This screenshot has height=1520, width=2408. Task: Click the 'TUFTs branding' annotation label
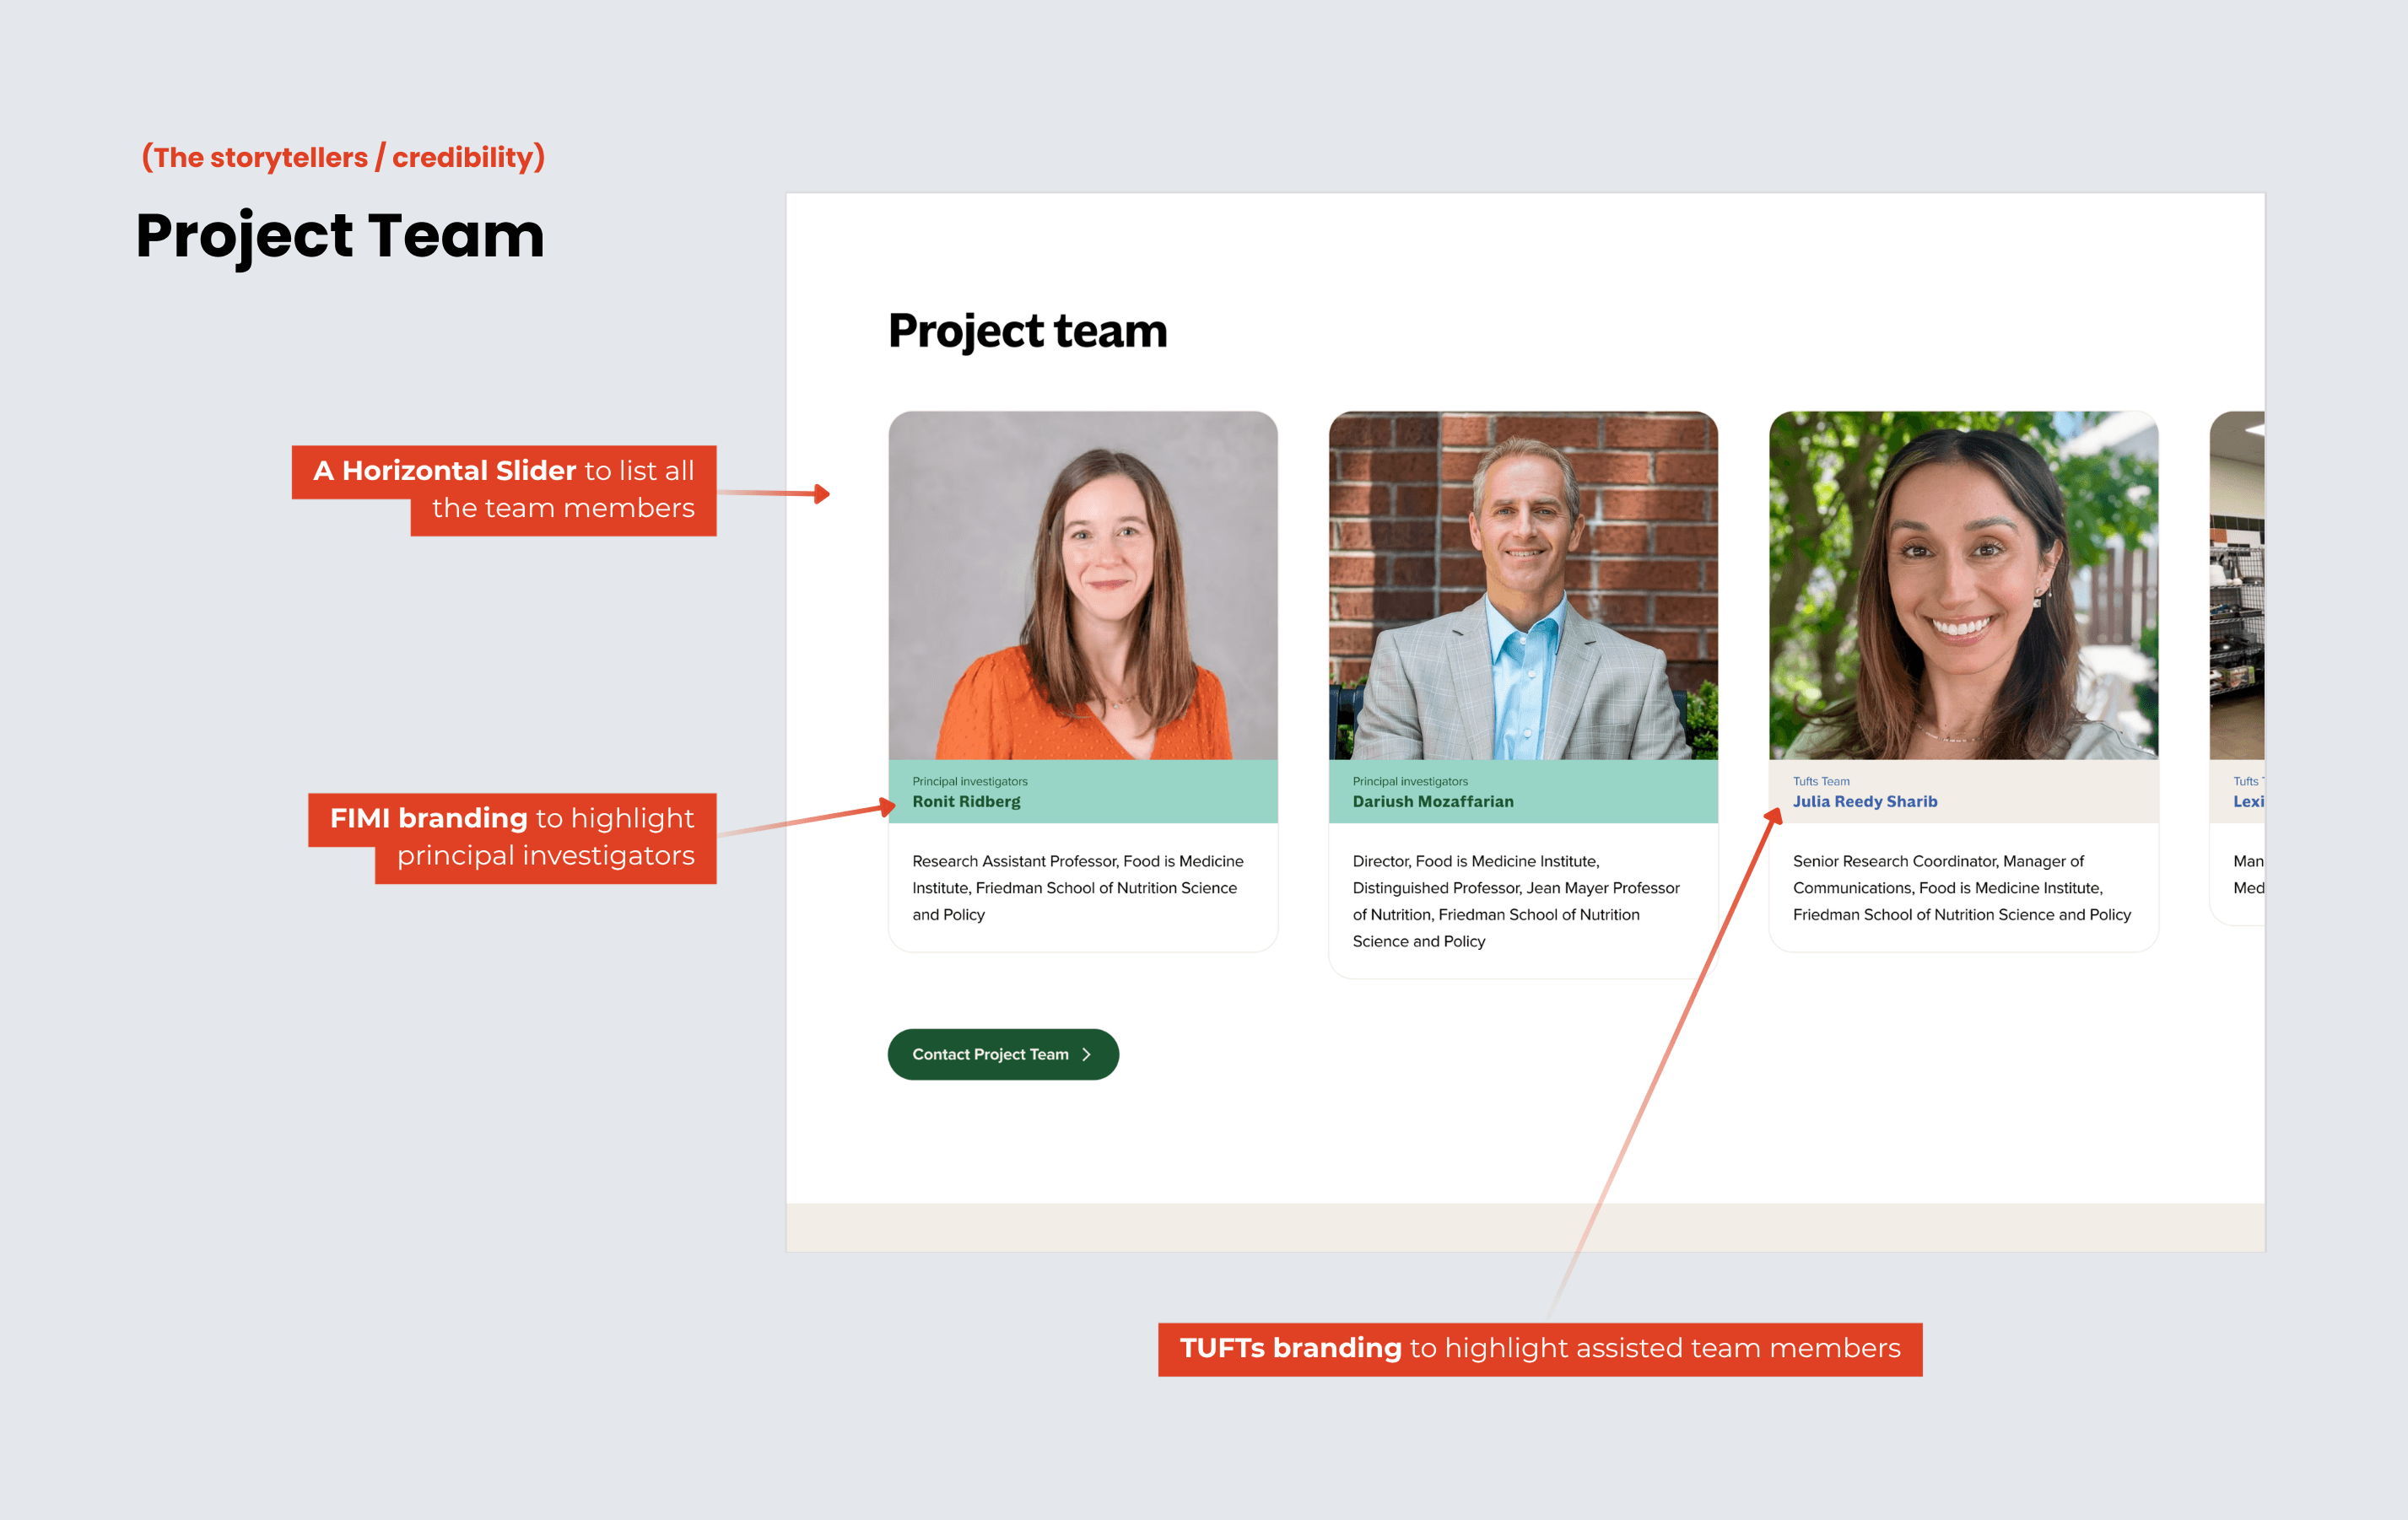[1540, 1349]
